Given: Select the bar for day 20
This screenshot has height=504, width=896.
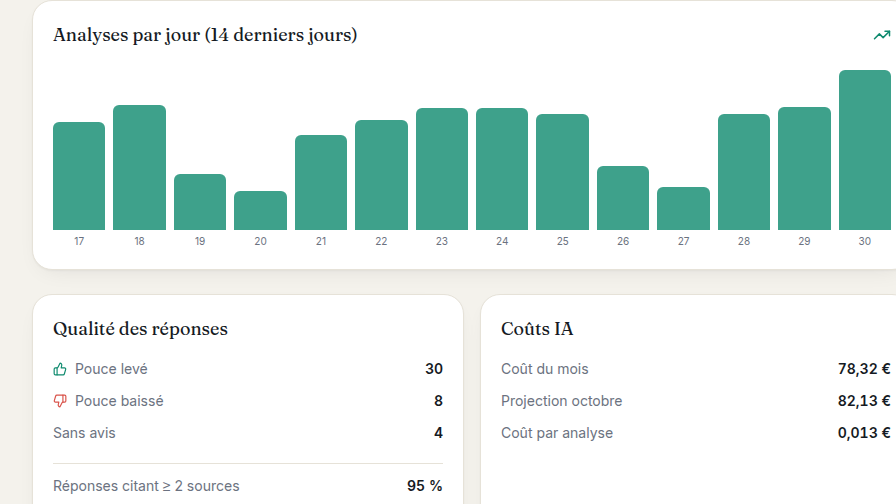Looking at the screenshot, I should tap(261, 211).
